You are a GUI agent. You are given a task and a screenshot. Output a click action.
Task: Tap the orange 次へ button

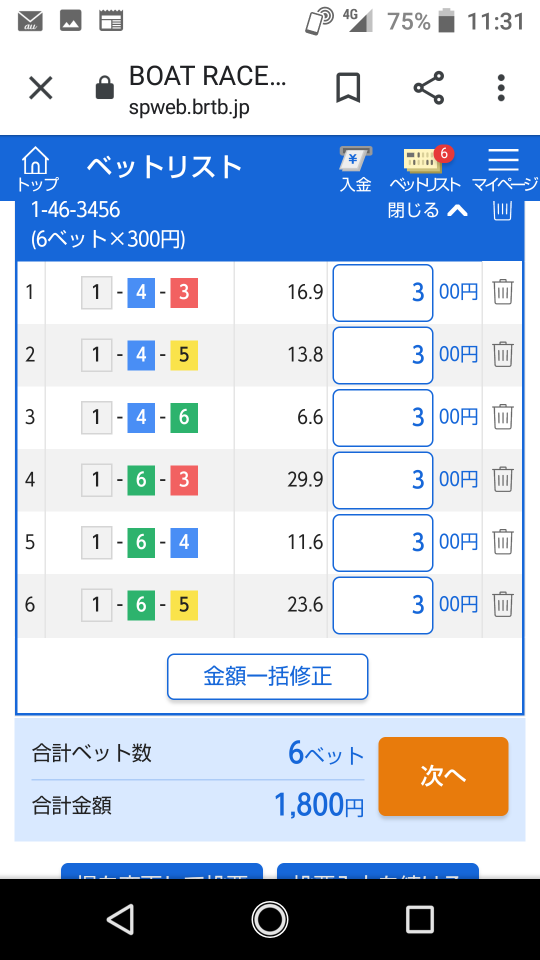(443, 776)
